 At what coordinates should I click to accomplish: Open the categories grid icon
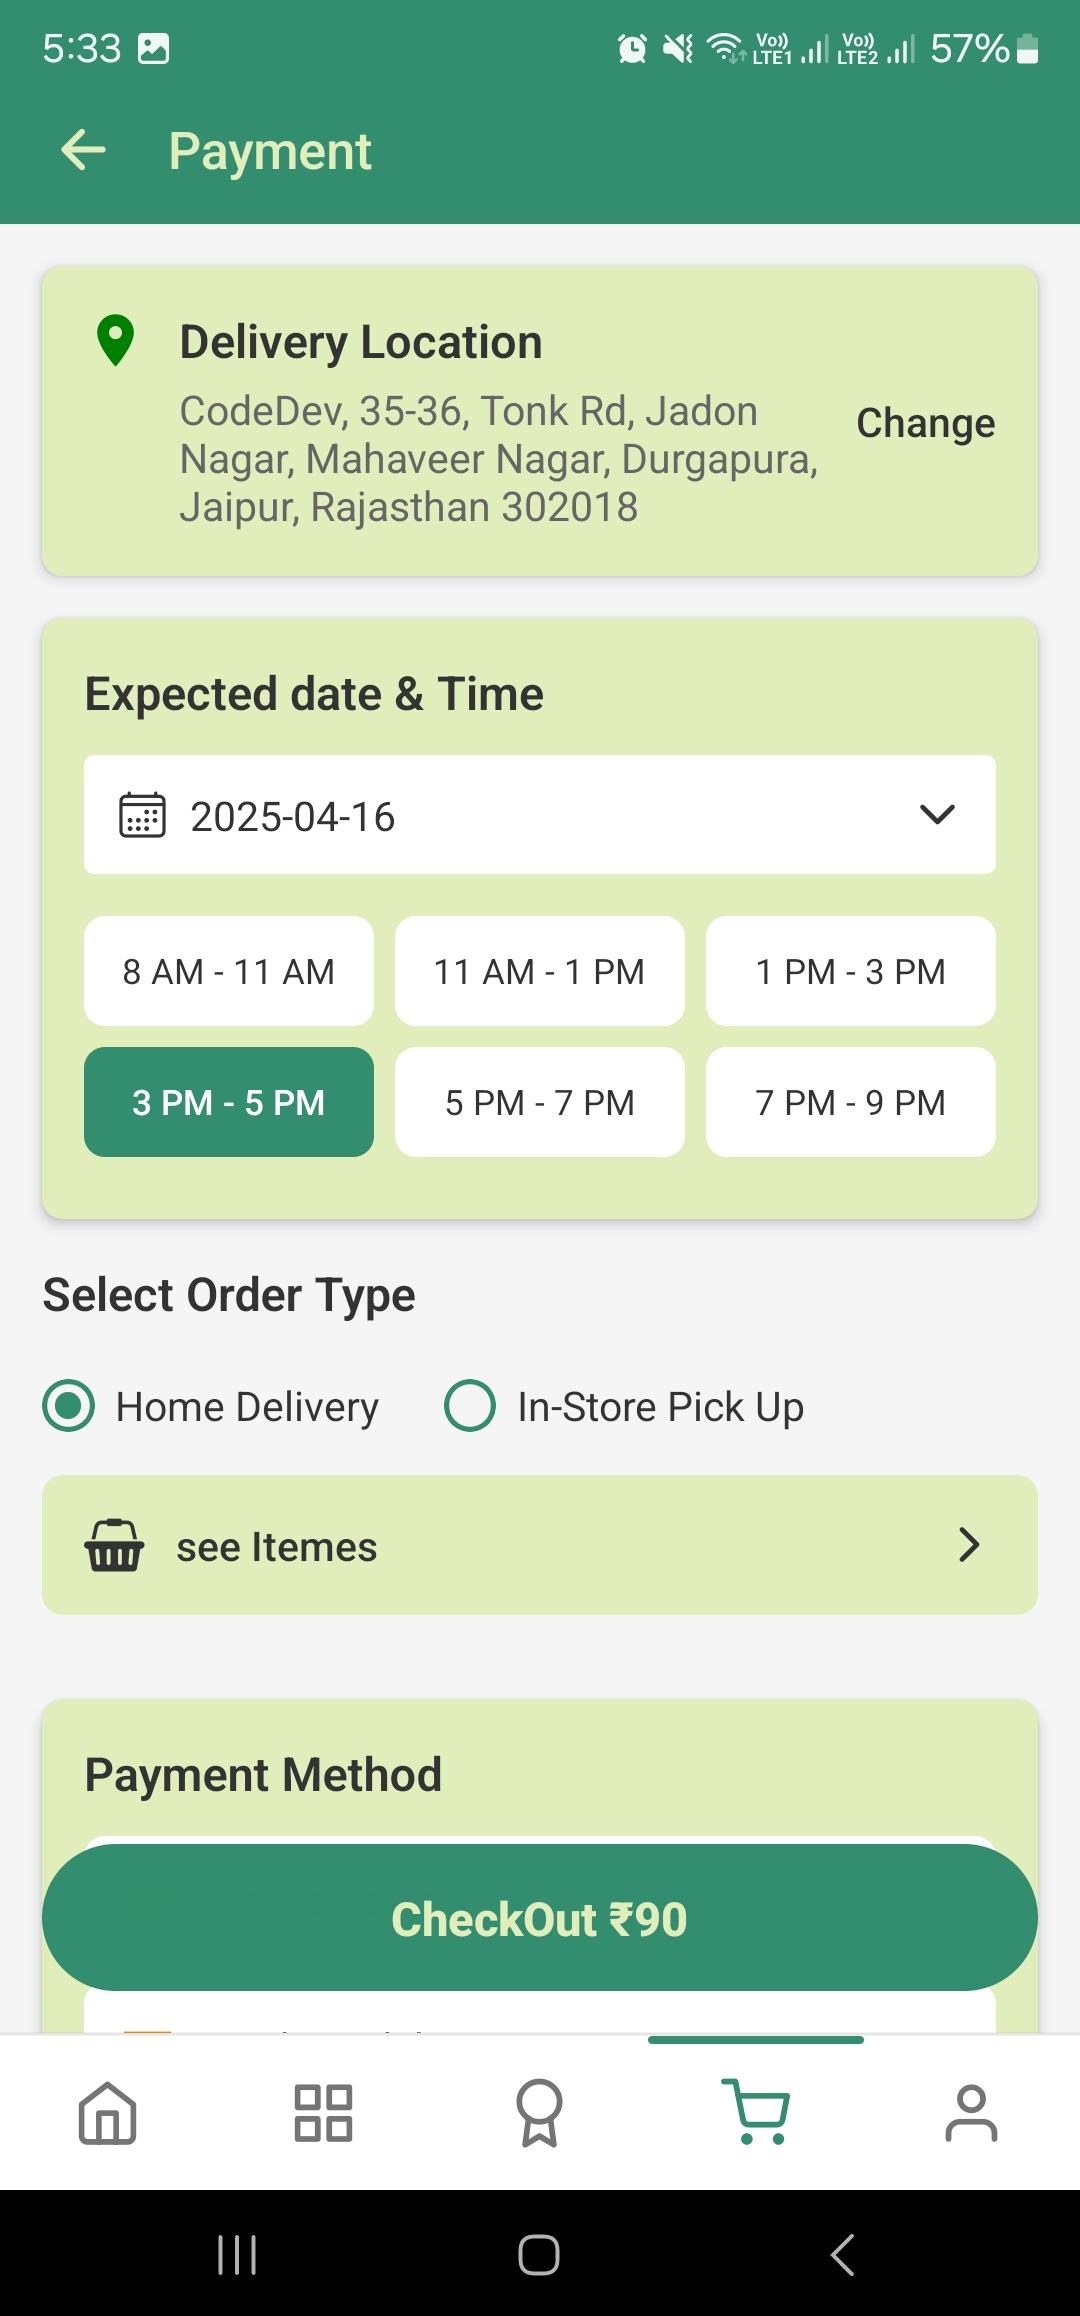coord(323,2113)
